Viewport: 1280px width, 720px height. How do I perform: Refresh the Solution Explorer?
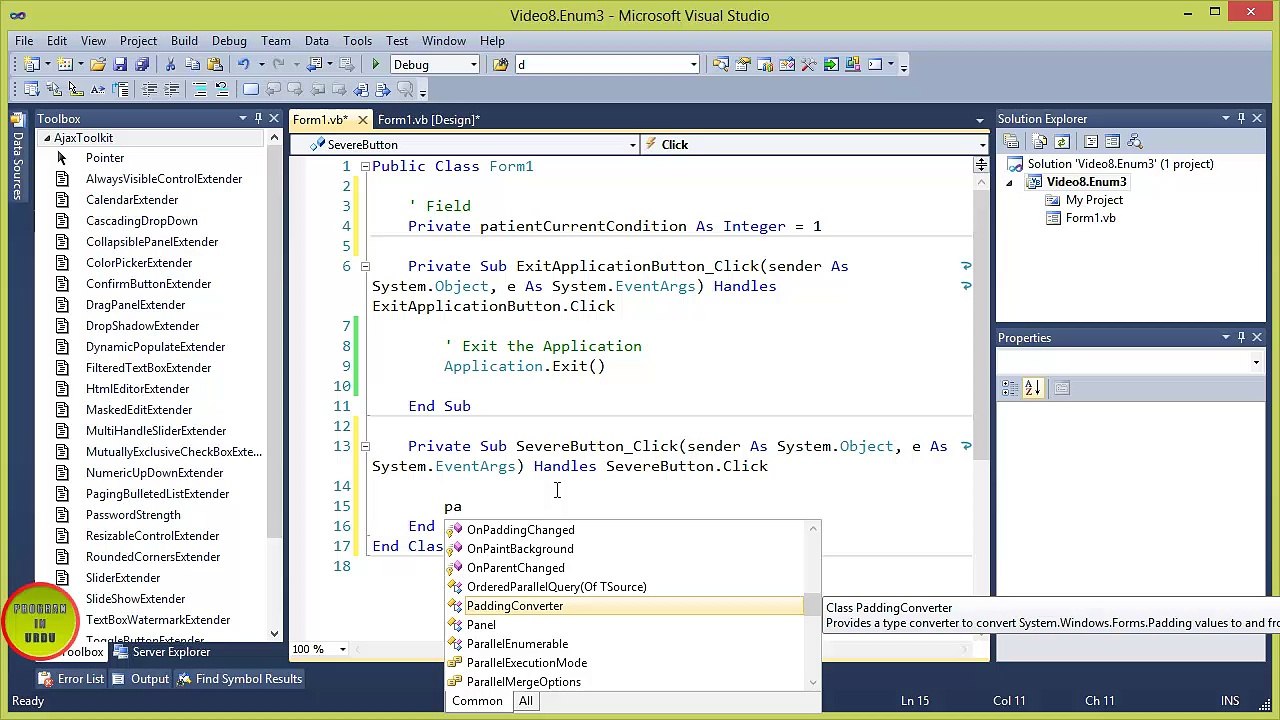pyautogui.click(x=1062, y=142)
